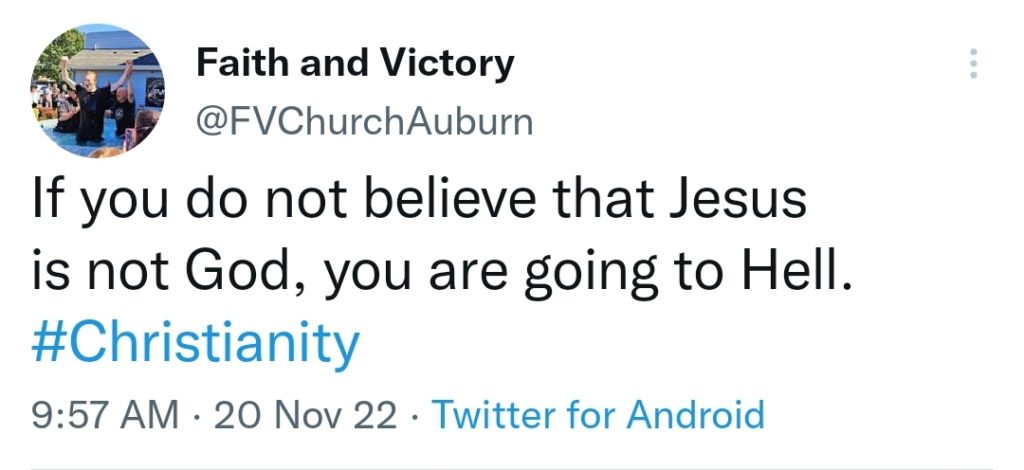The image size is (1024, 470).
Task: Open the @FVChurchAuburn handle link
Action: pyautogui.click(x=364, y=121)
